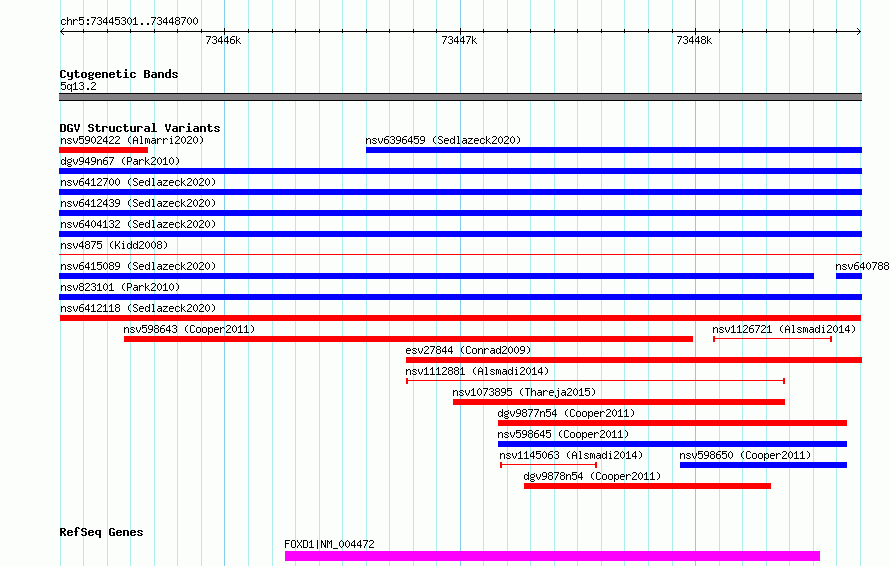The height and width of the screenshot is (566, 890).
Task: Open the nsv1145063 (Alsmadi2014) variant label
Action: click(x=571, y=455)
